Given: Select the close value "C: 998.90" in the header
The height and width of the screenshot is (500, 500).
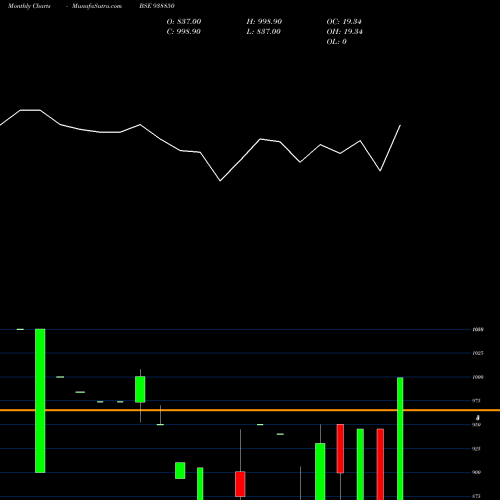Looking at the screenshot, I should pos(184,32).
